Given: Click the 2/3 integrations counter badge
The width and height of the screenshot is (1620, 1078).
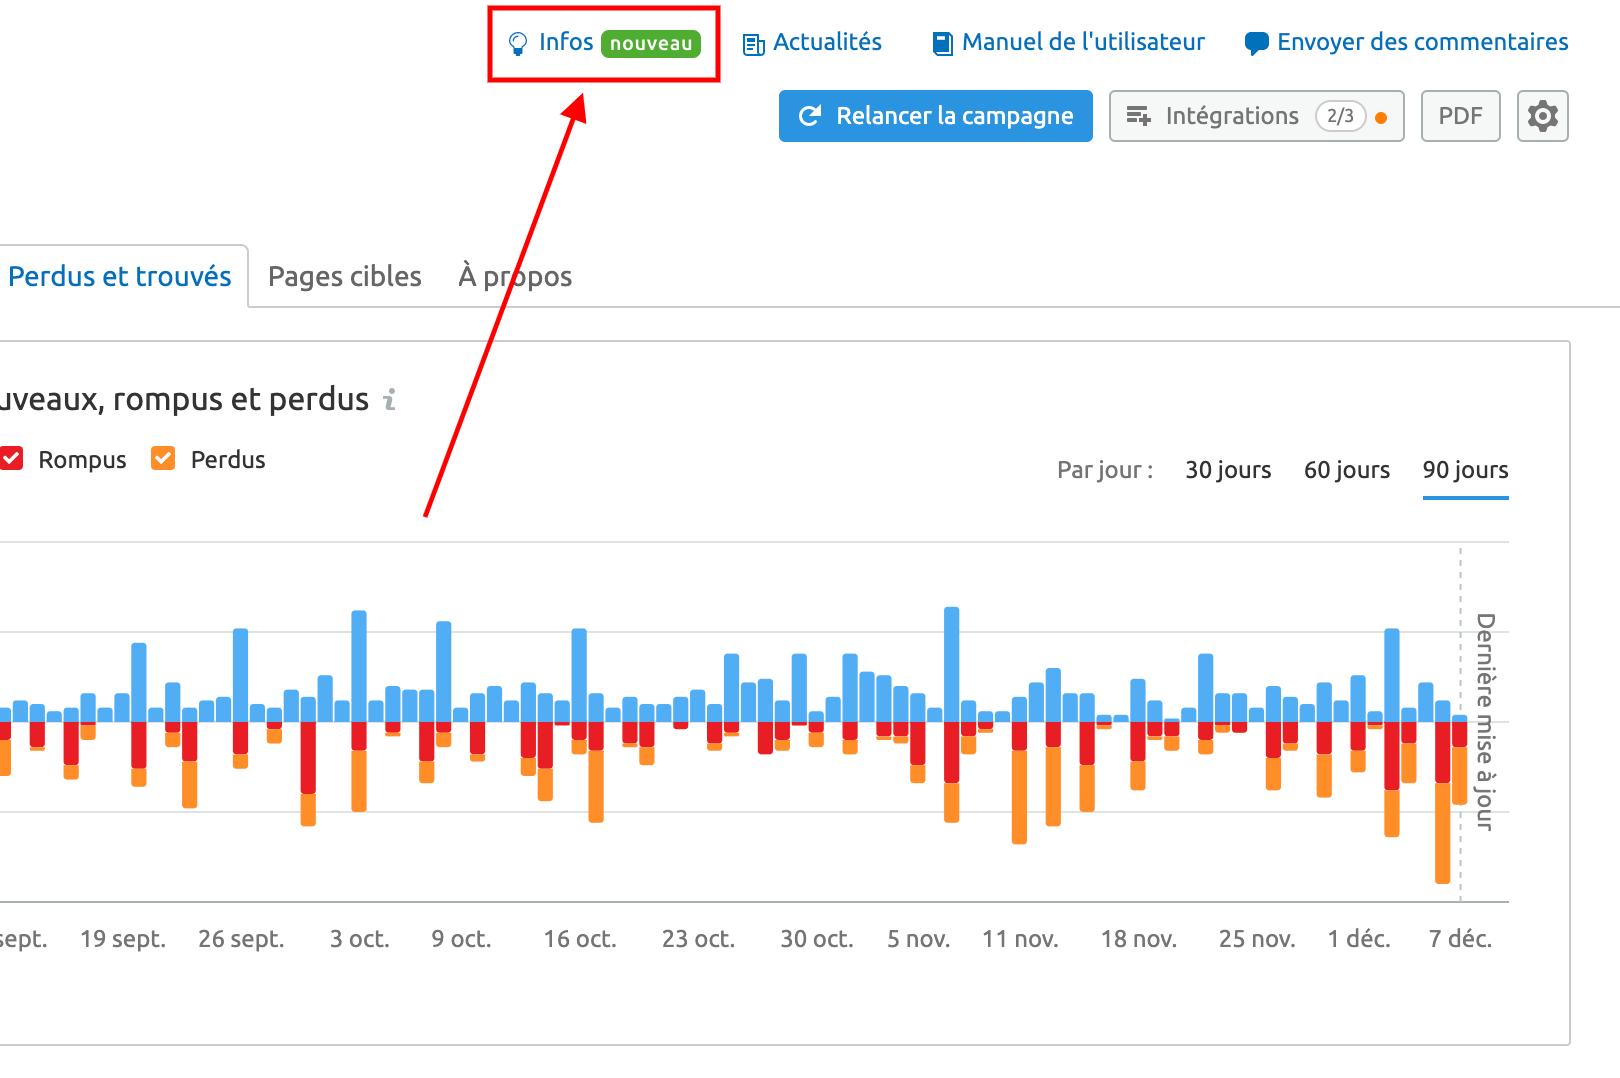Looking at the screenshot, I should click(1340, 116).
